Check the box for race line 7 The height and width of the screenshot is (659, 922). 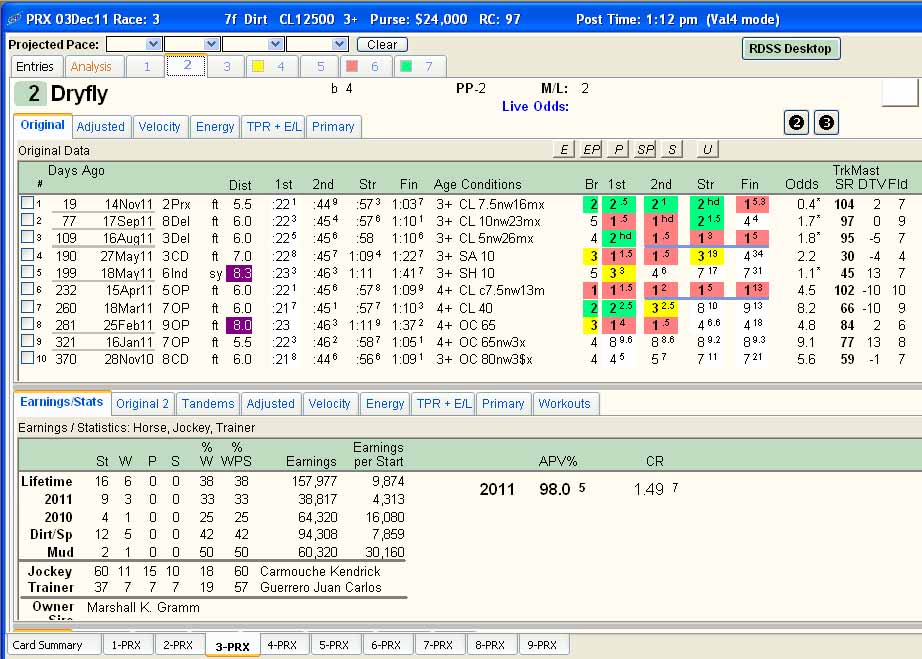click(x=27, y=306)
